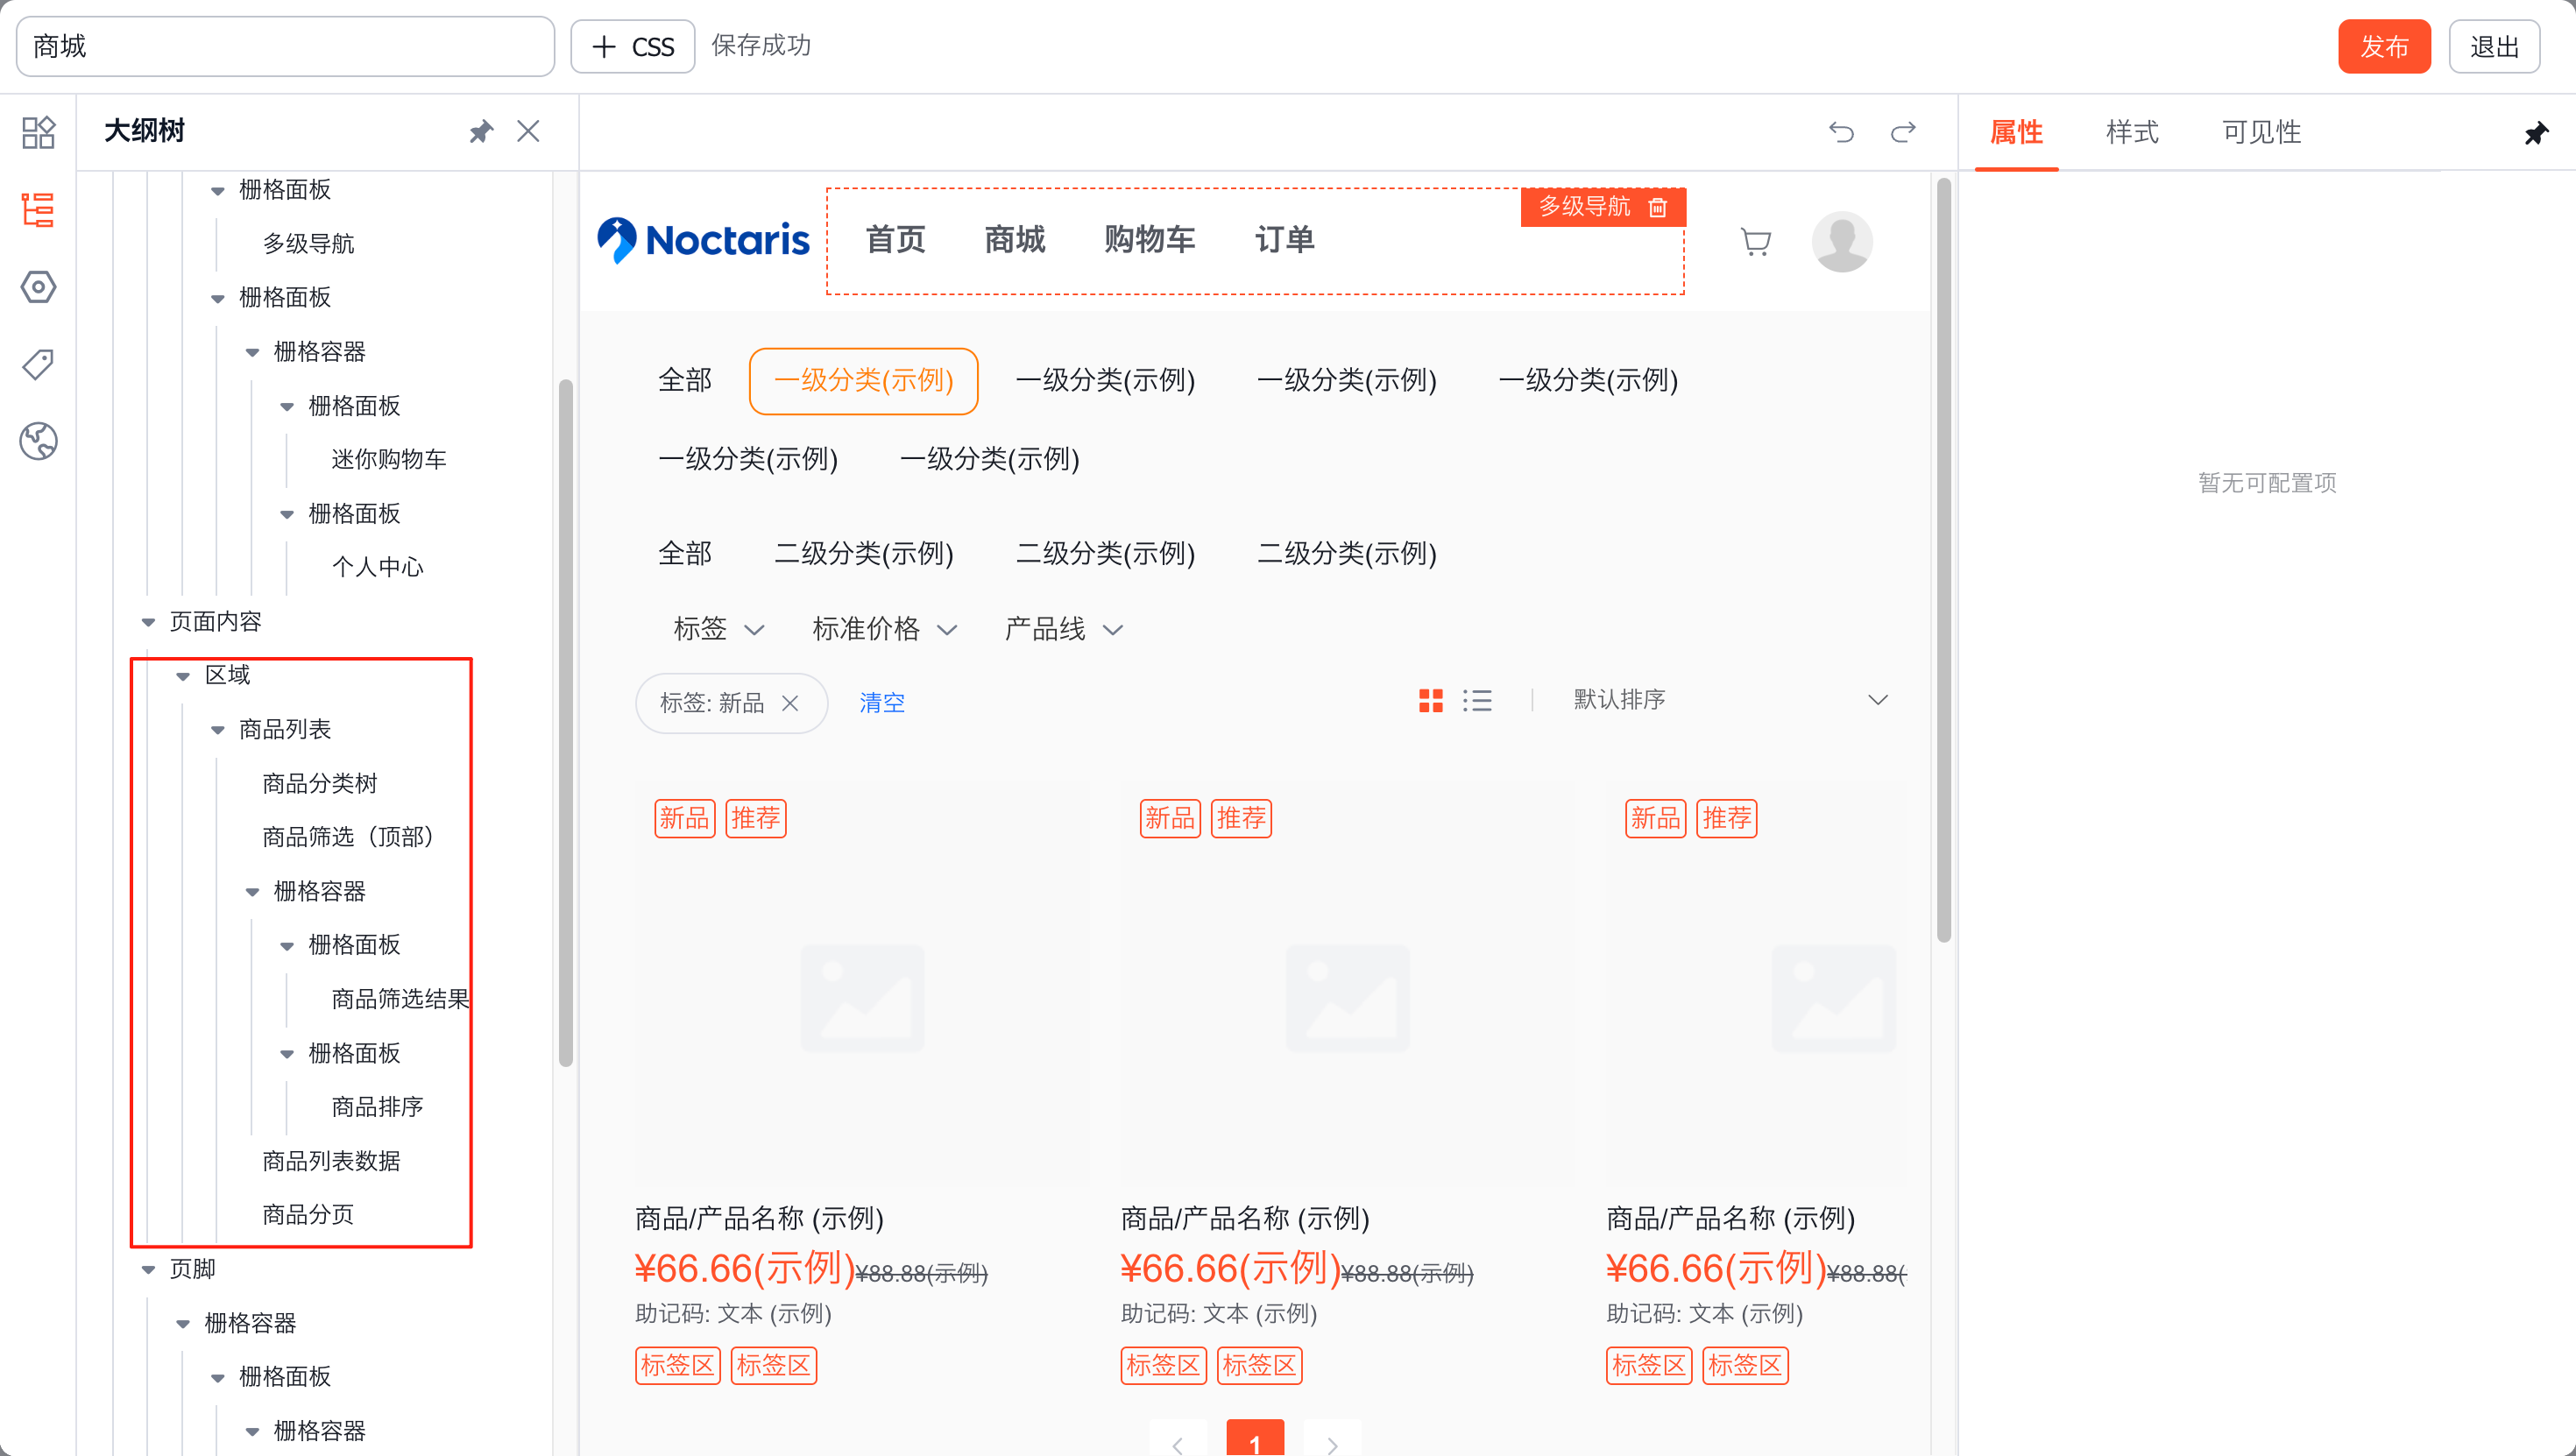Open the globe icon in left sidebar
The width and height of the screenshot is (2576, 1456).
point(38,441)
